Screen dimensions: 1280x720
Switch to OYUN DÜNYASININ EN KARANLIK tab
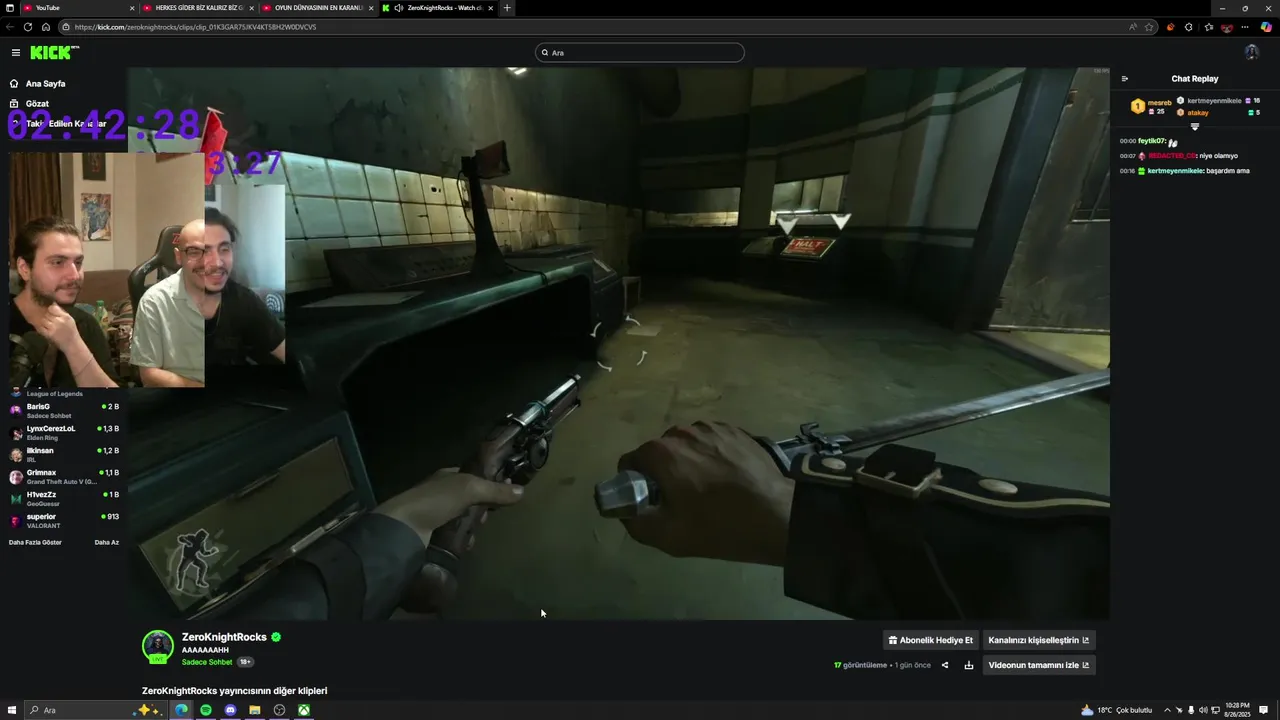pos(318,8)
